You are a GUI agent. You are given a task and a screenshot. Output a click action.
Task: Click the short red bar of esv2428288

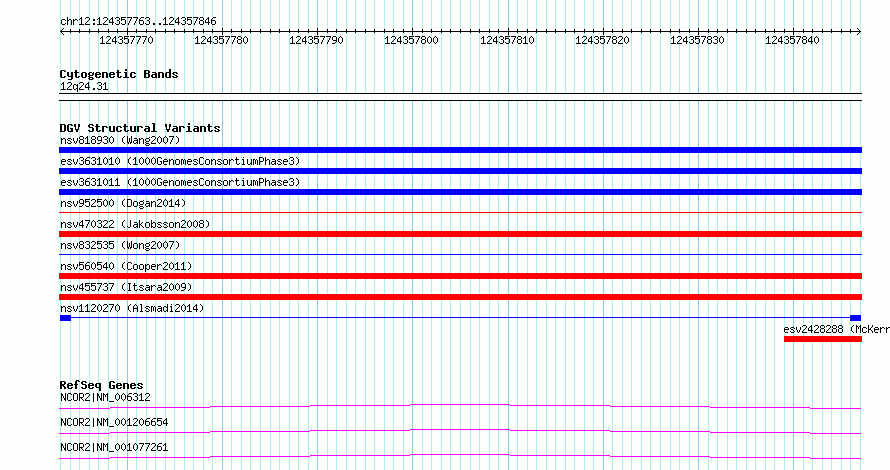point(823,339)
